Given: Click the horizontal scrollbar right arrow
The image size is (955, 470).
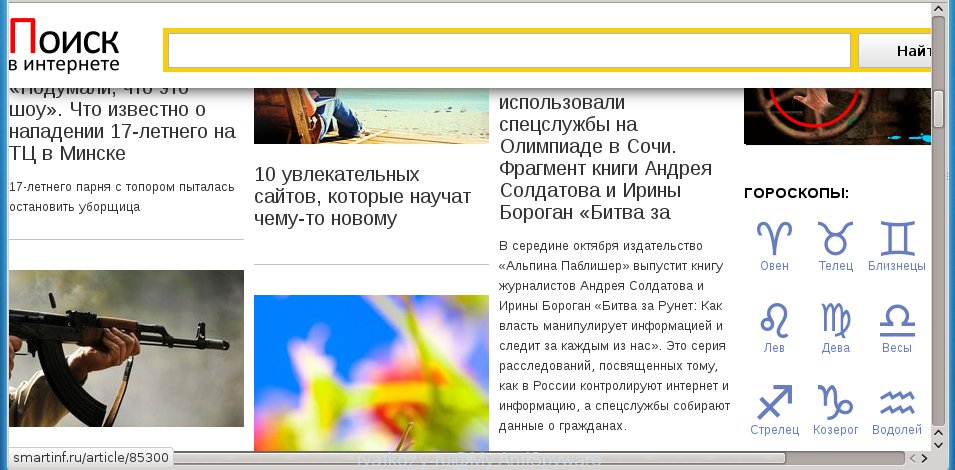Looking at the screenshot, I should (925, 458).
